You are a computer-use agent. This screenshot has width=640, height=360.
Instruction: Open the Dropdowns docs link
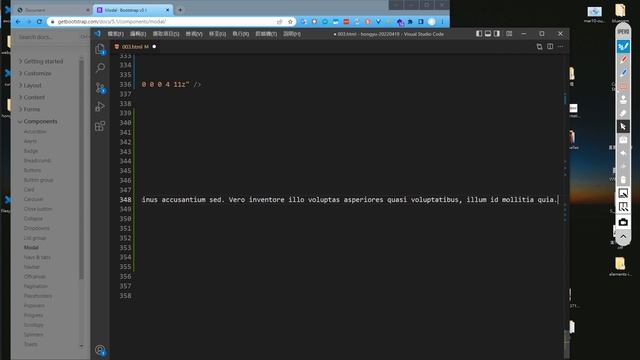36,228
